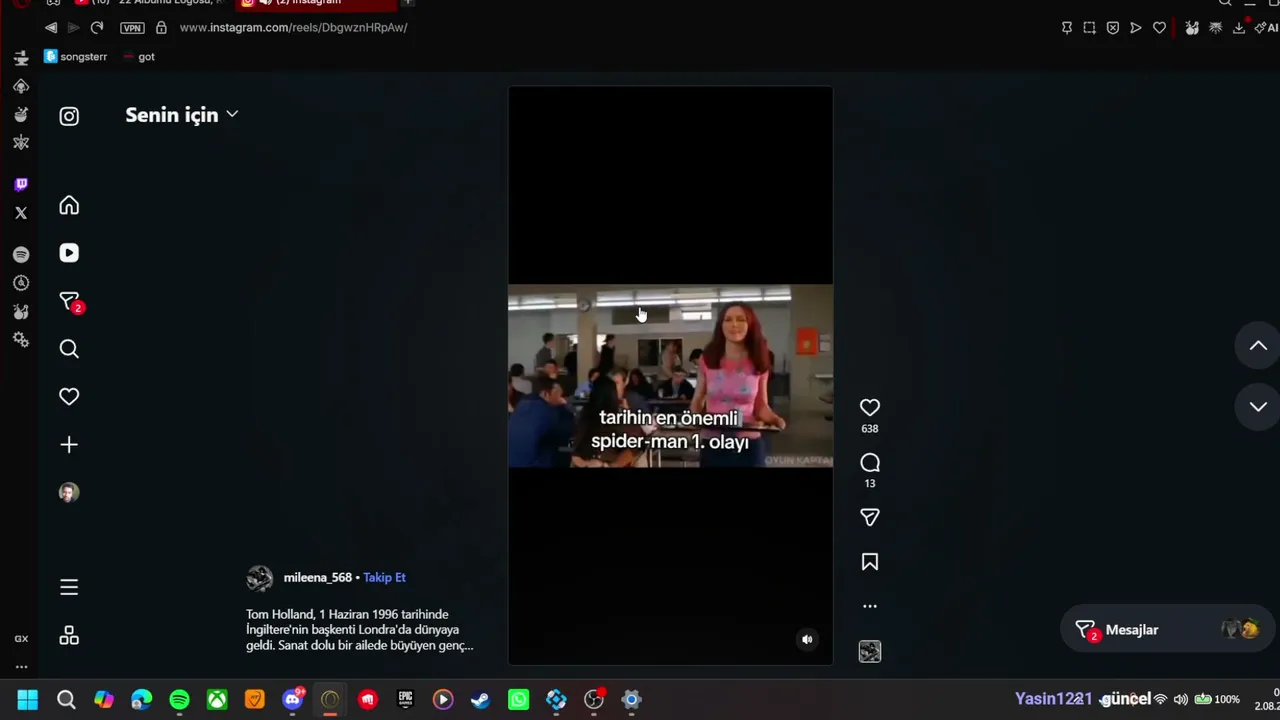Open browser downloads from toolbar
Screen dimensions: 1280x720
[x=1239, y=28]
